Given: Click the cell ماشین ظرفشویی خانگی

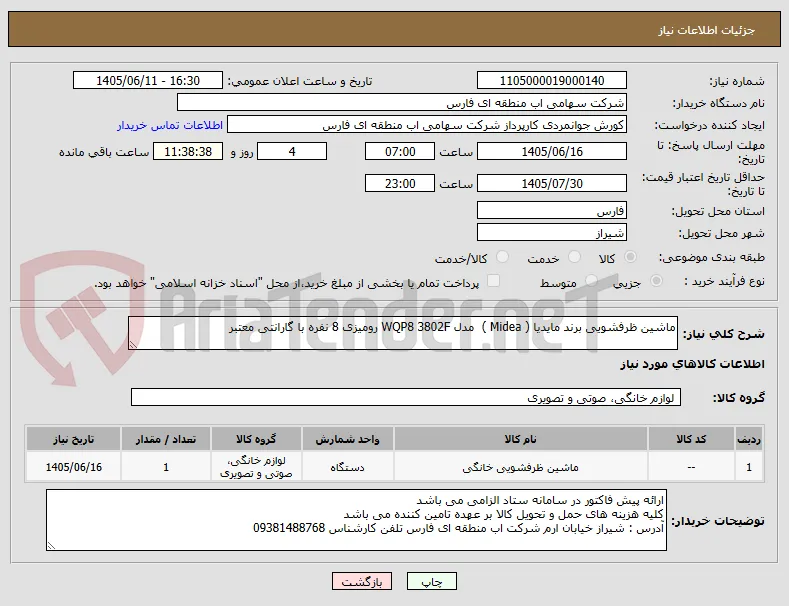Looking at the screenshot, I should coord(520,467).
